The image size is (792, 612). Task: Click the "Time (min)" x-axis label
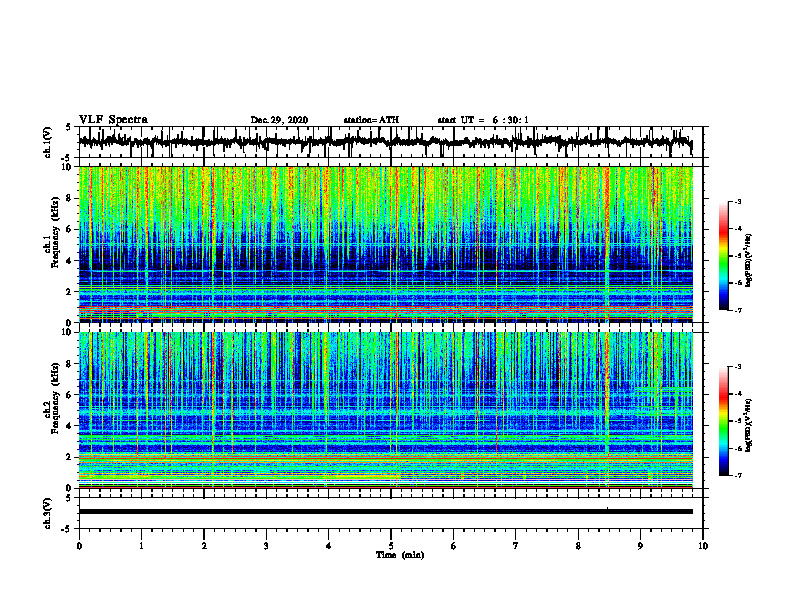pos(400,555)
